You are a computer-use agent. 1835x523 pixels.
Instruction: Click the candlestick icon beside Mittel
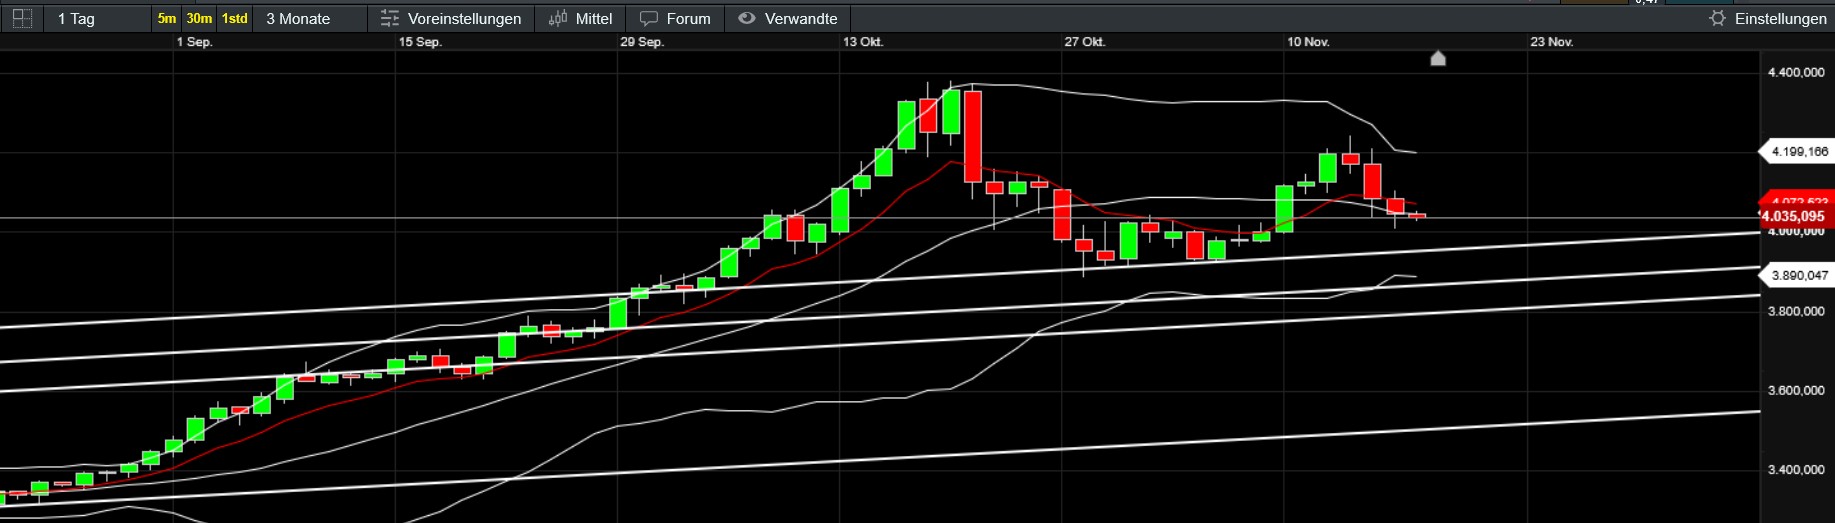[x=558, y=19]
